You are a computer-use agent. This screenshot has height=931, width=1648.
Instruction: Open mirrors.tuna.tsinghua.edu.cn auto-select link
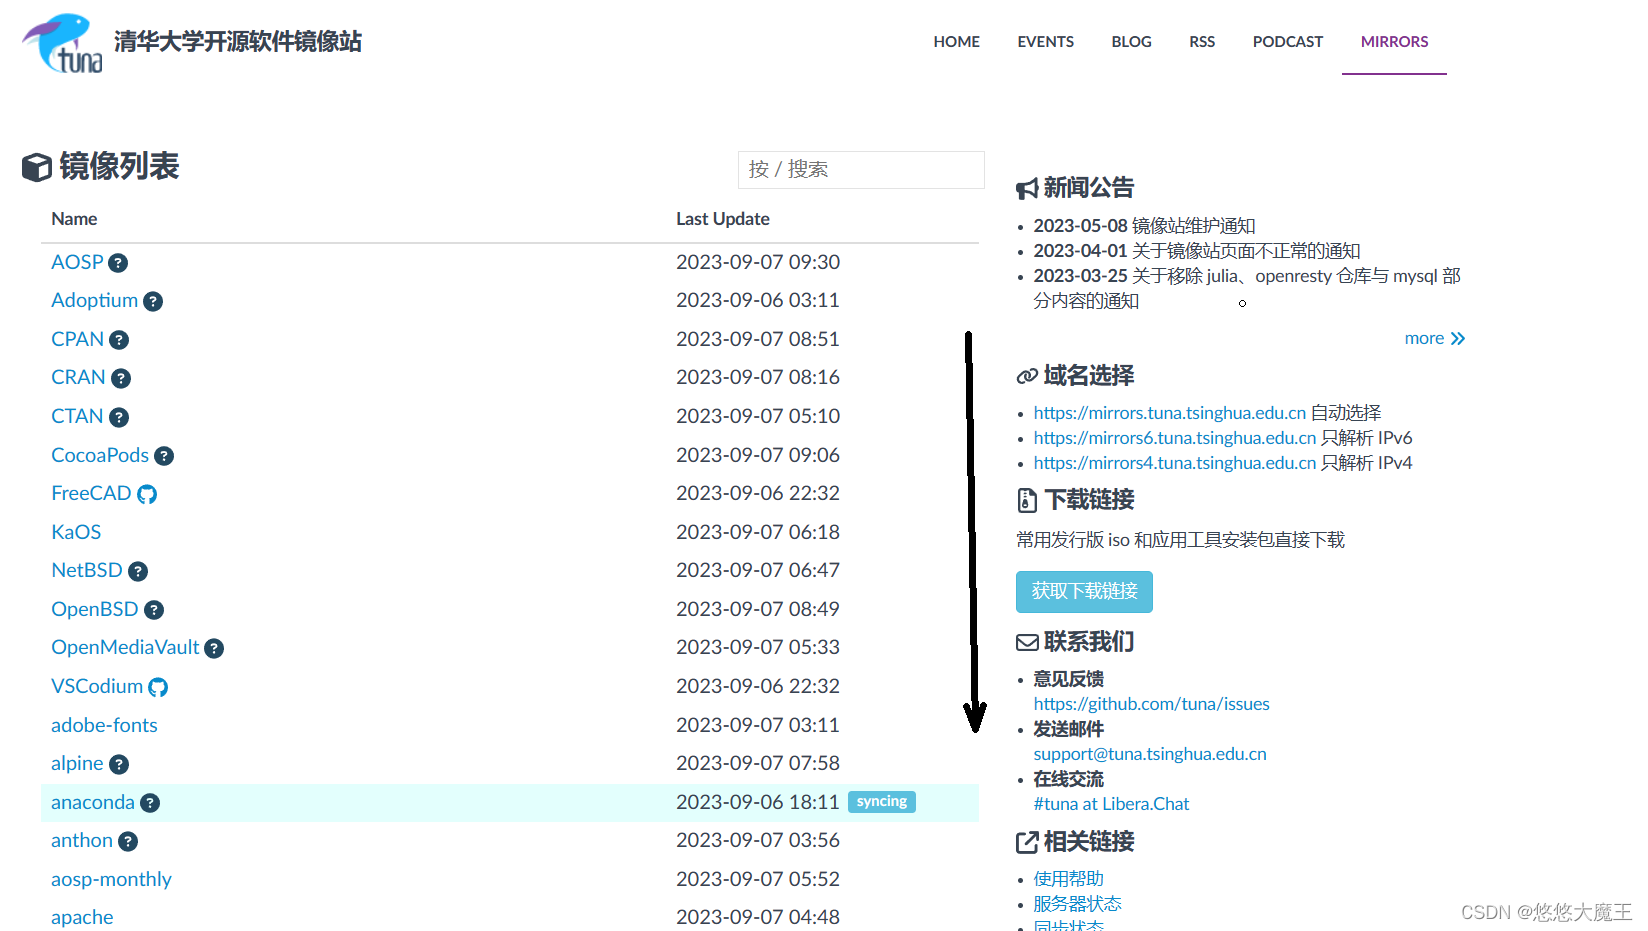1170,413
